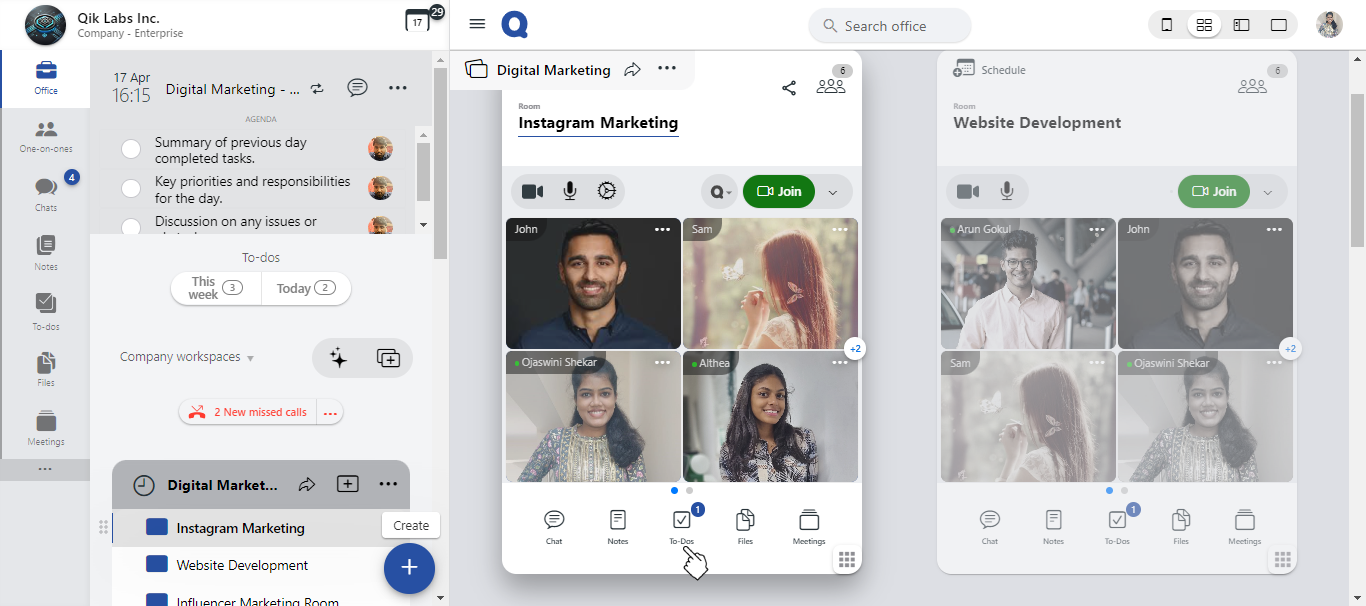Open the hamburger menu next to logo

click(x=477, y=24)
